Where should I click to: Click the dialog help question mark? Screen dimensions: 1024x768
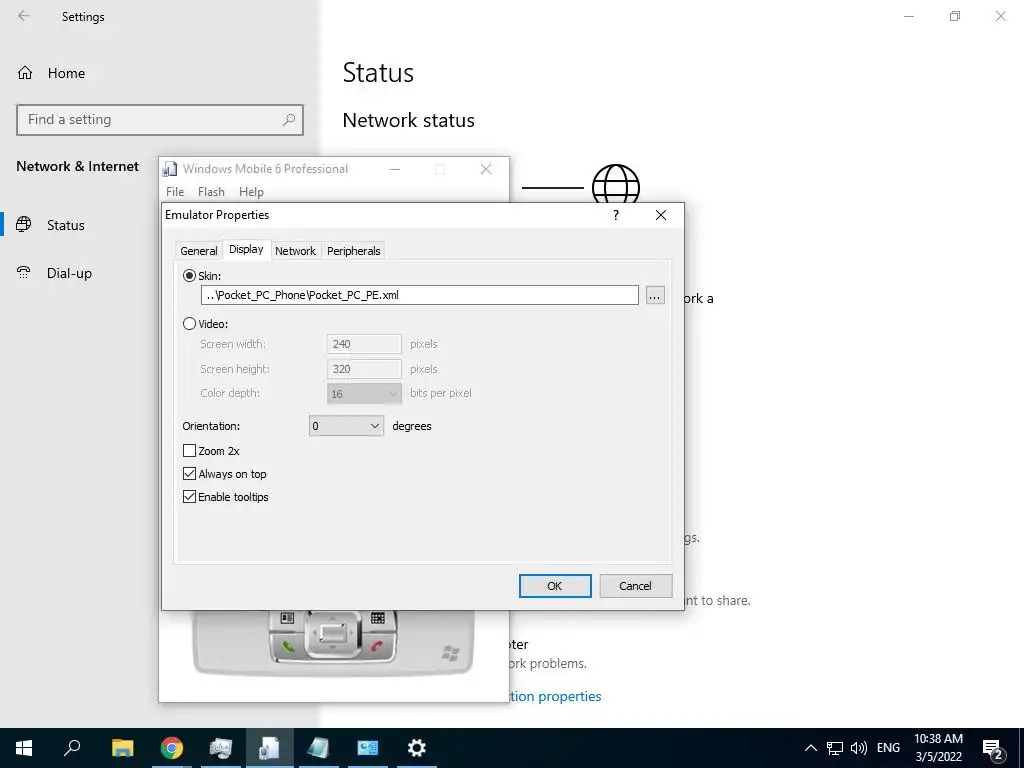click(x=616, y=215)
